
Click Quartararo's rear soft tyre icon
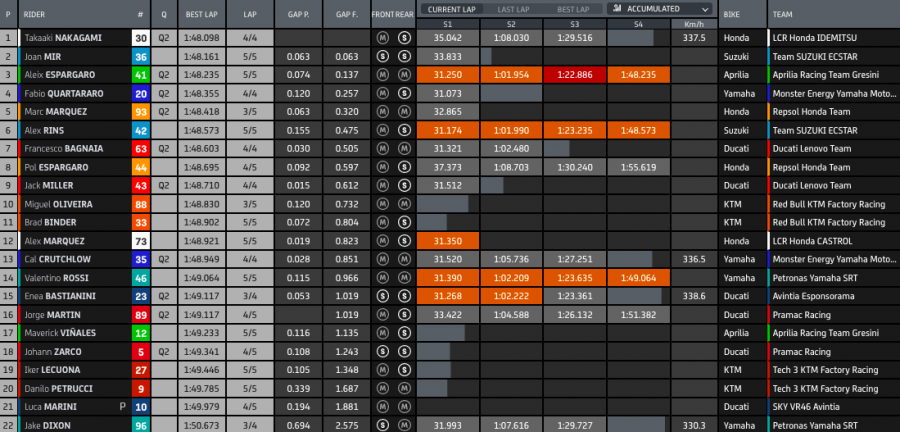(x=404, y=93)
